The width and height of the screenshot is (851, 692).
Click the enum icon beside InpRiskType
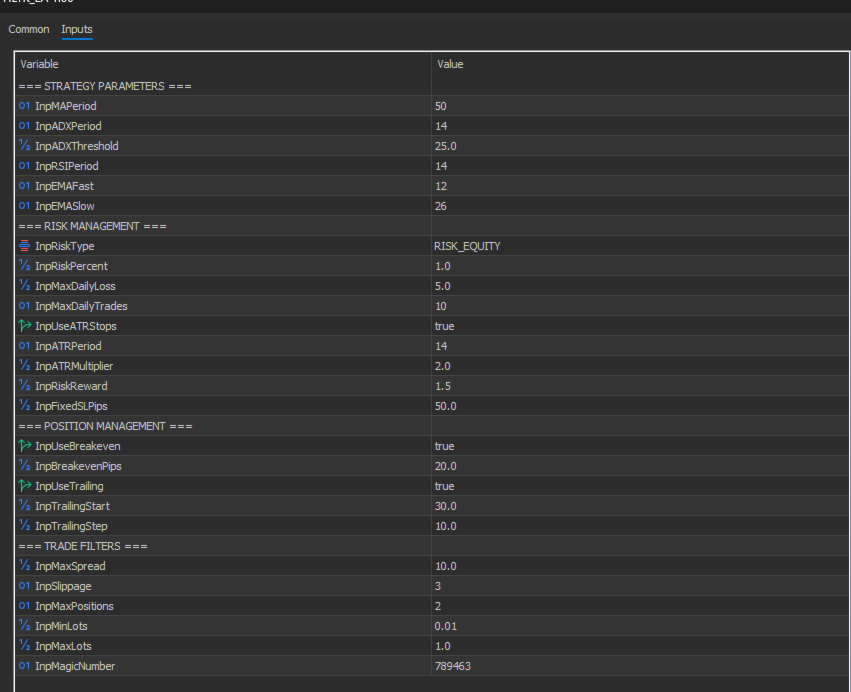[x=24, y=246]
